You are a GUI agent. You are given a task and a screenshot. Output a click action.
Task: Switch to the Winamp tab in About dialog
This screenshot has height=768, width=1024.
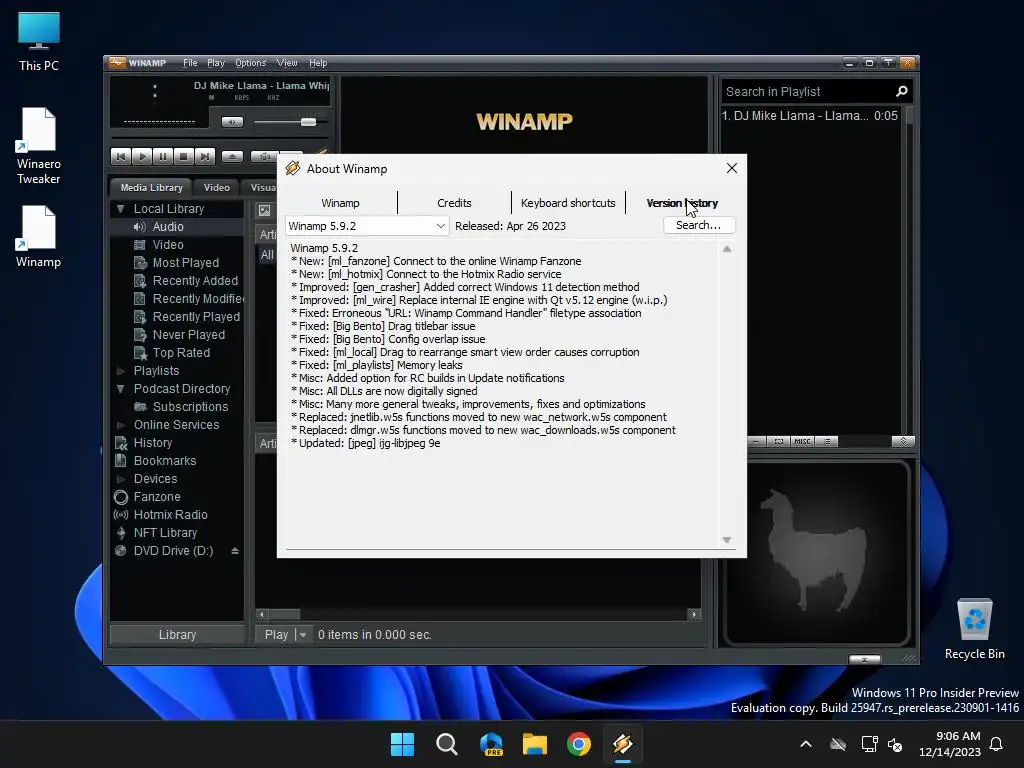pos(340,203)
